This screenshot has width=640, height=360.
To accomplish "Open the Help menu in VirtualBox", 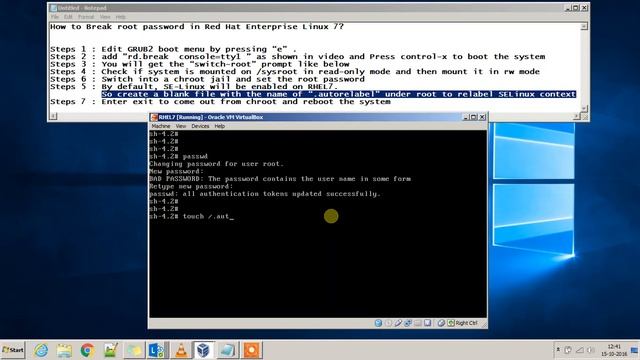I will 220,126.
